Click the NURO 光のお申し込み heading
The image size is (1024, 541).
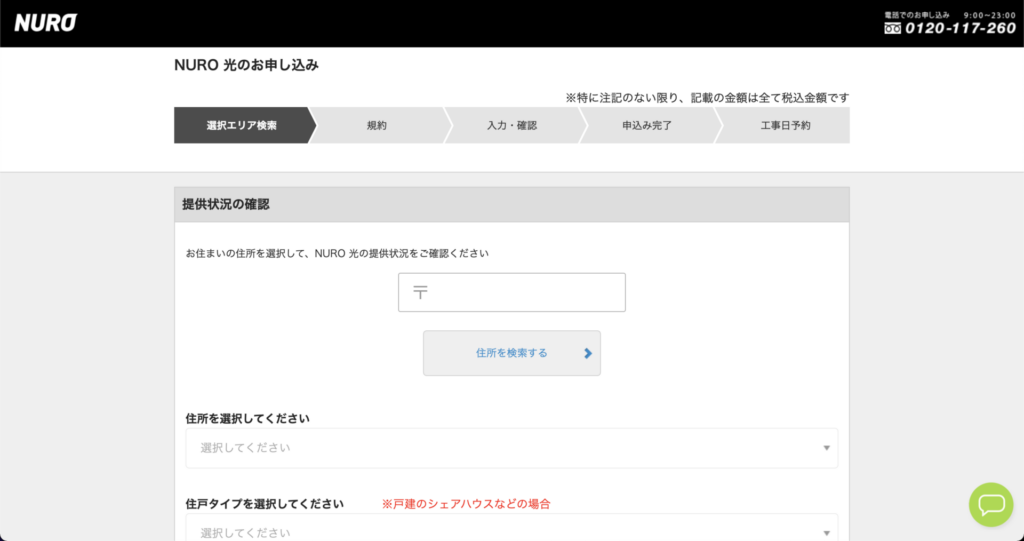[x=246, y=65]
